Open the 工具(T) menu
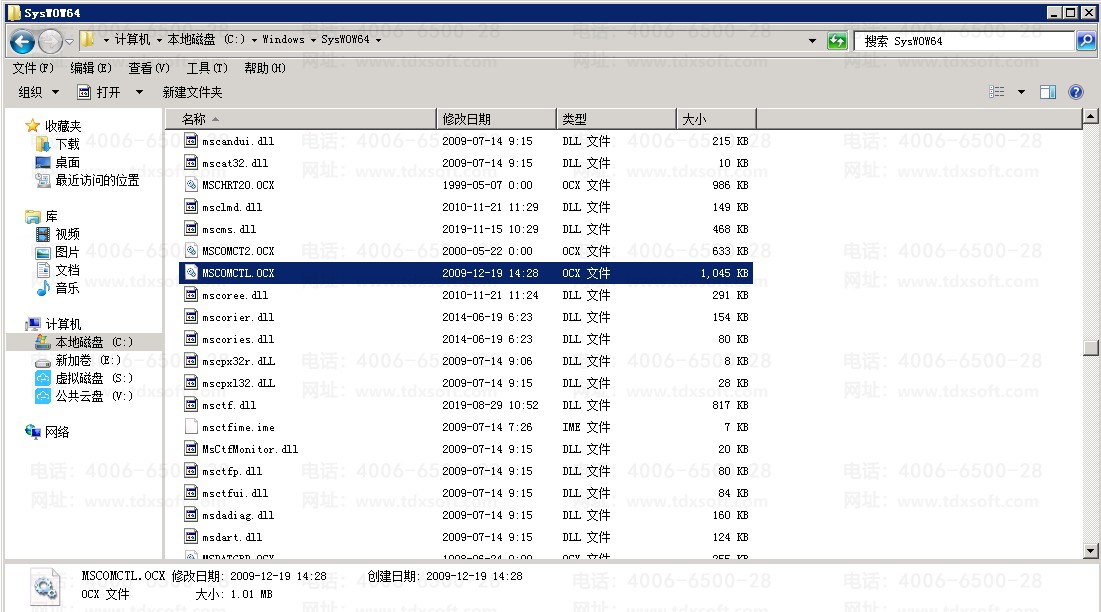The image size is (1101, 612). [x=205, y=68]
